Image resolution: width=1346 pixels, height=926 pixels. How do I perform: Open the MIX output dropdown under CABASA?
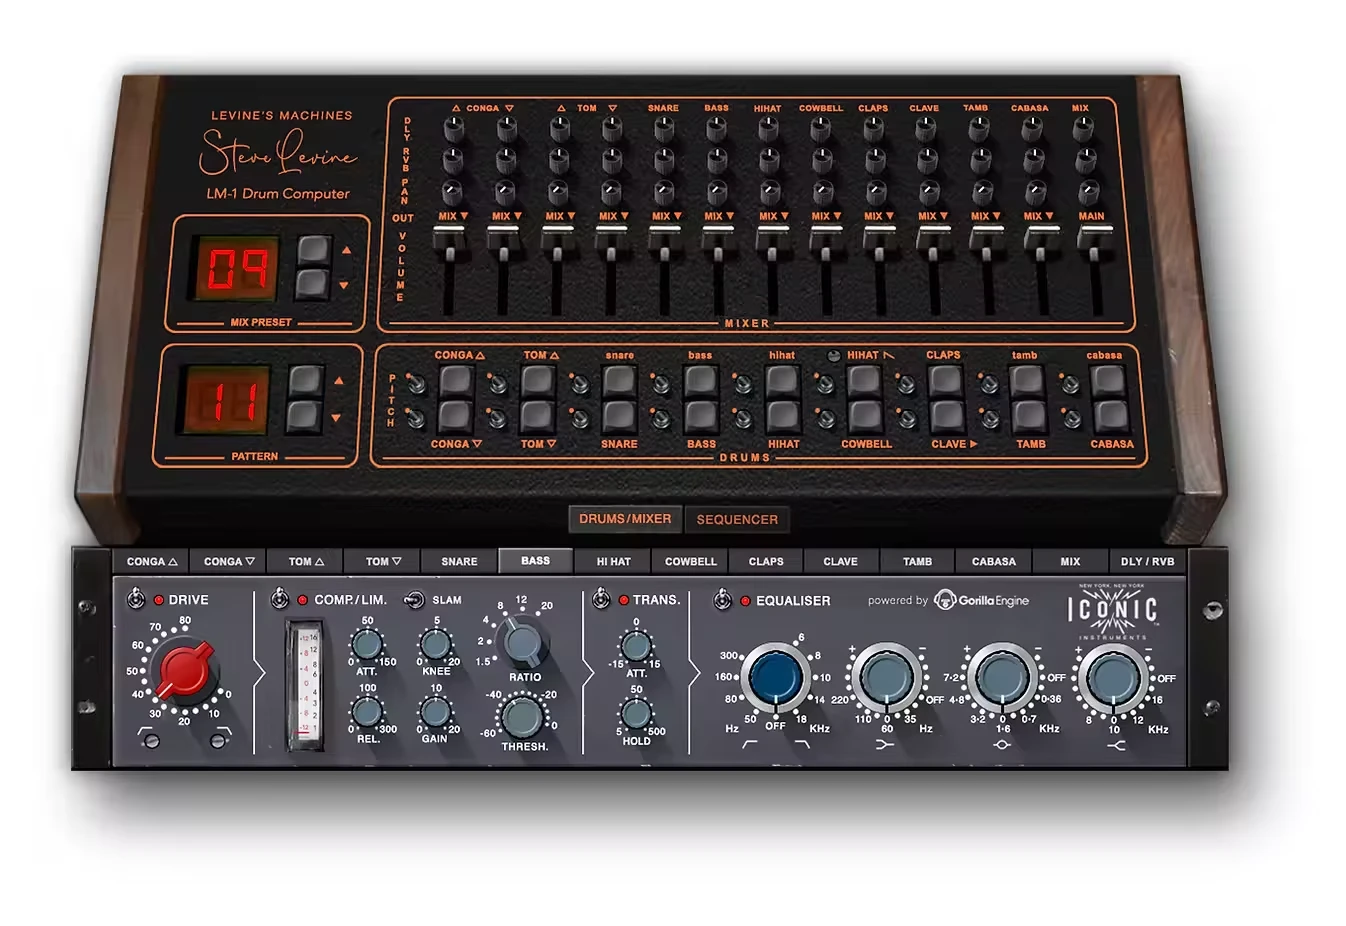click(x=1039, y=216)
